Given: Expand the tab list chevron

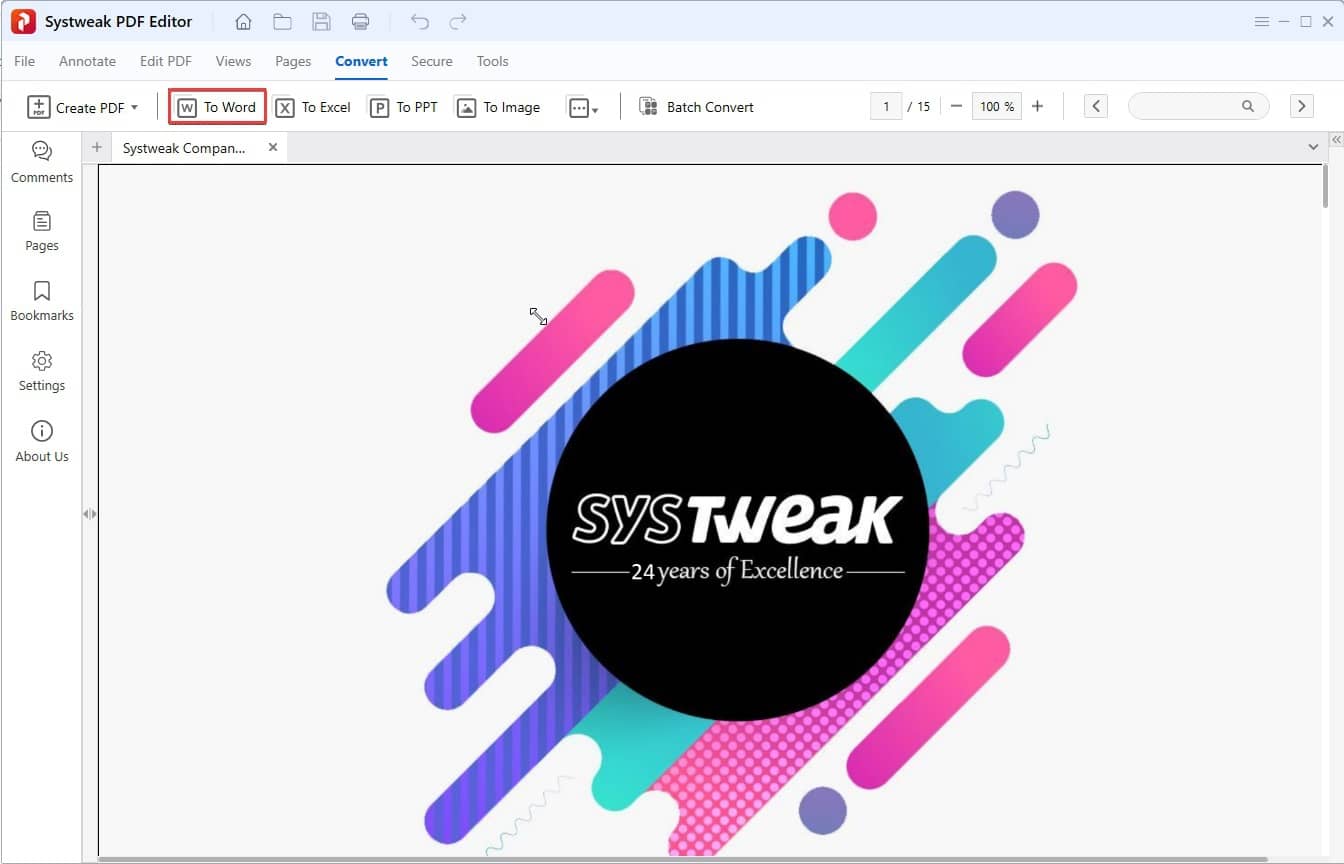Looking at the screenshot, I should pyautogui.click(x=1313, y=147).
